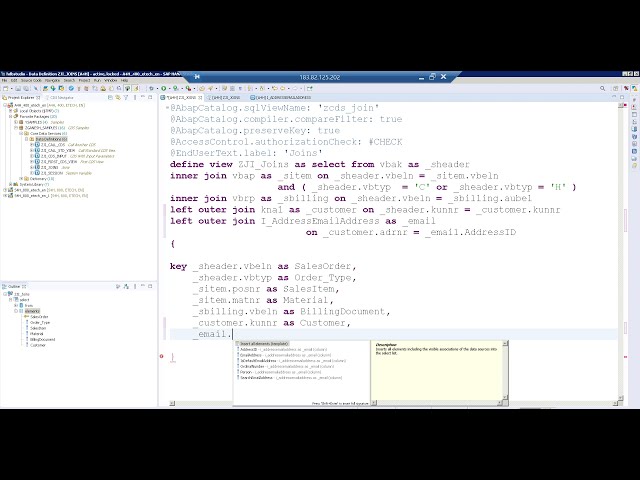
Task: Click the green Run toolbar icon
Action: tap(164, 89)
